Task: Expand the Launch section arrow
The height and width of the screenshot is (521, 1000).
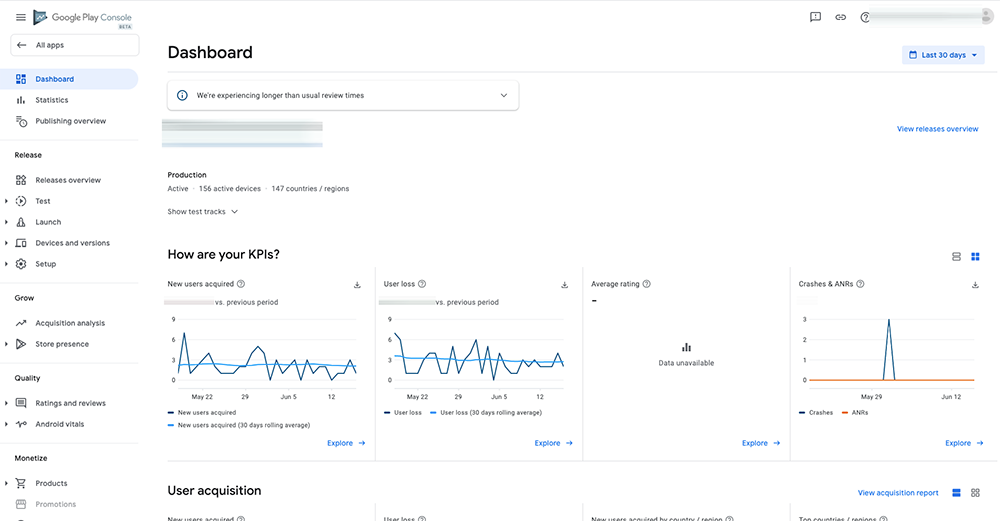Action: 6,222
